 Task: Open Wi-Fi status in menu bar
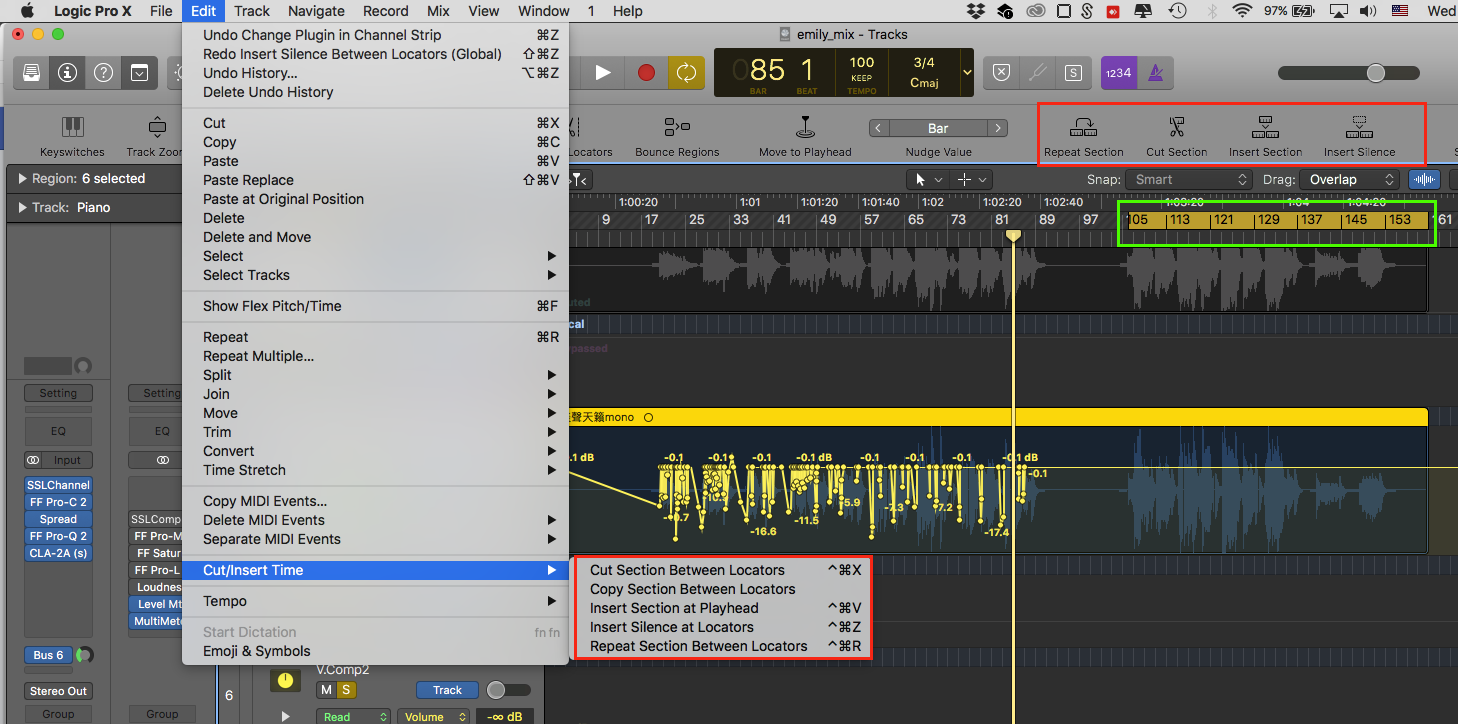[x=1243, y=11]
